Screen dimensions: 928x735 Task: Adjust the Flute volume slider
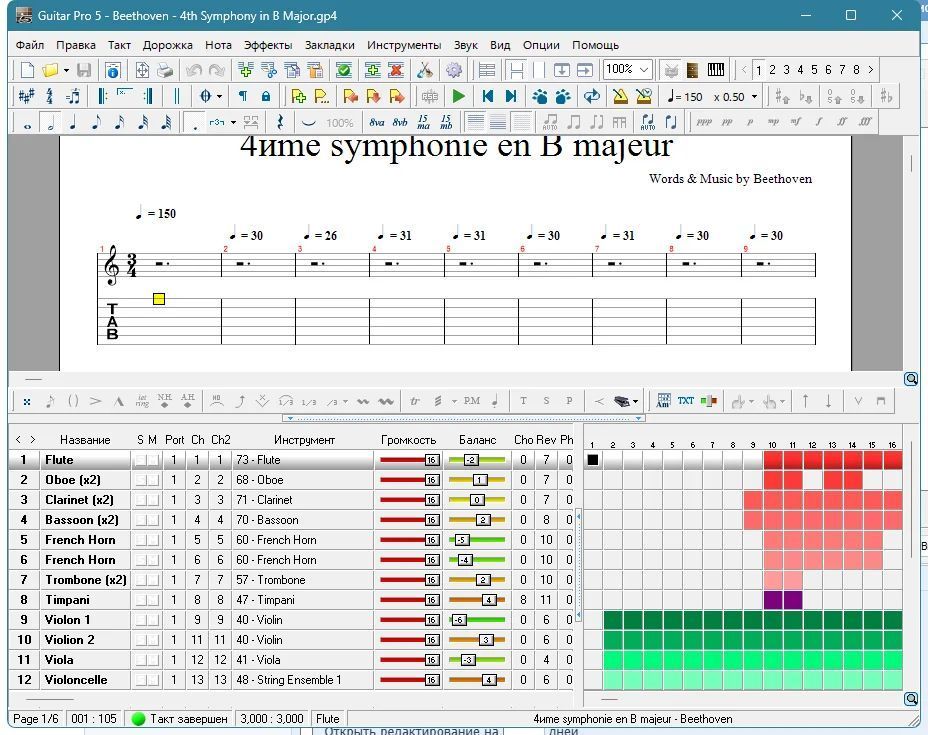tap(410, 460)
